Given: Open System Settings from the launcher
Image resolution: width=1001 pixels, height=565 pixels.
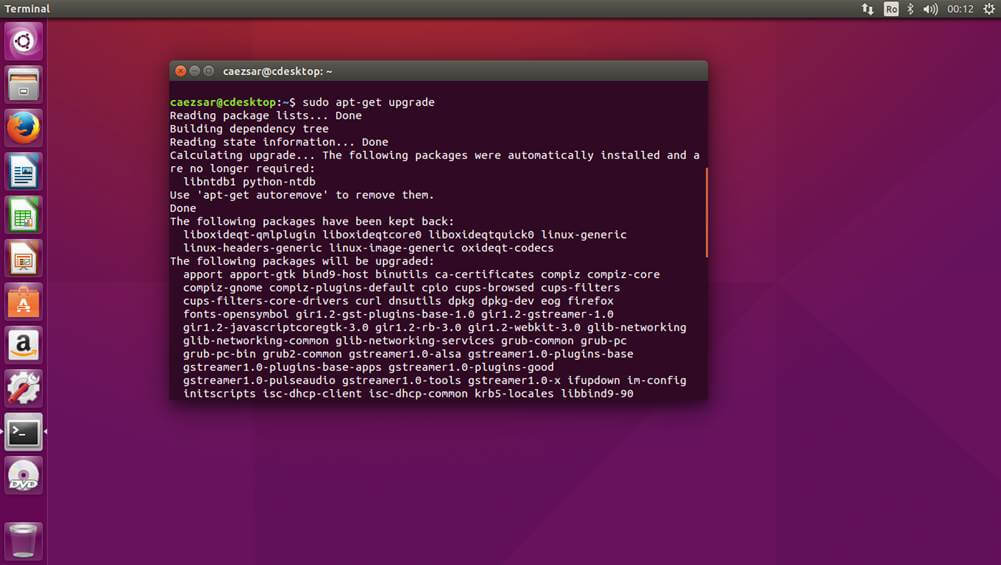Looking at the screenshot, I should pyautogui.click(x=23, y=388).
